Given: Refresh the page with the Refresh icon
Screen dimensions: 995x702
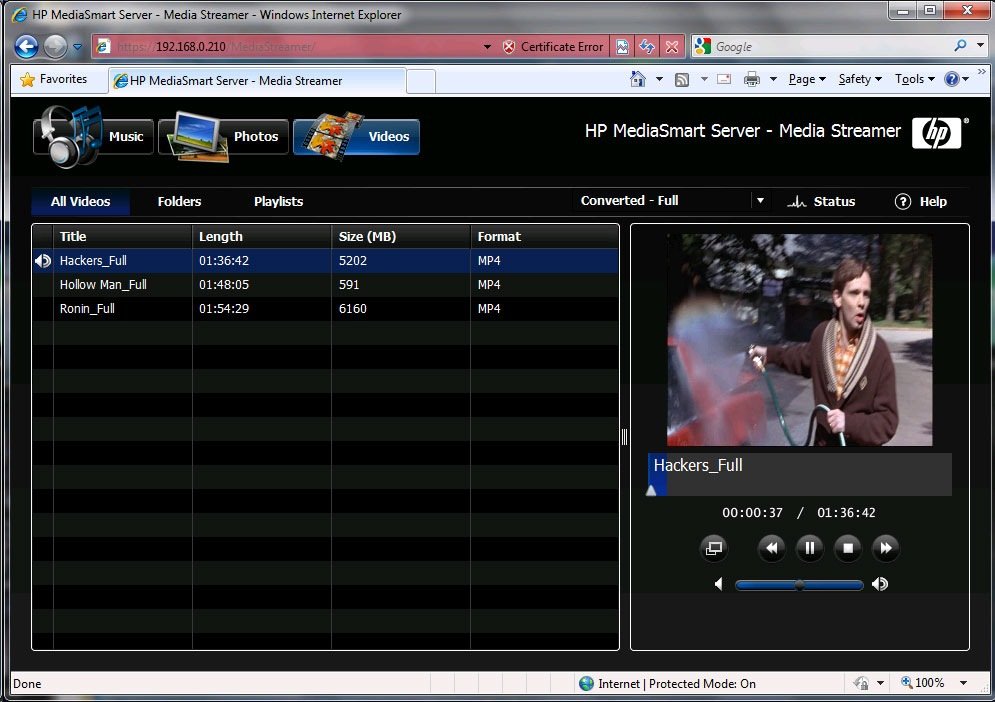Looking at the screenshot, I should 647,46.
